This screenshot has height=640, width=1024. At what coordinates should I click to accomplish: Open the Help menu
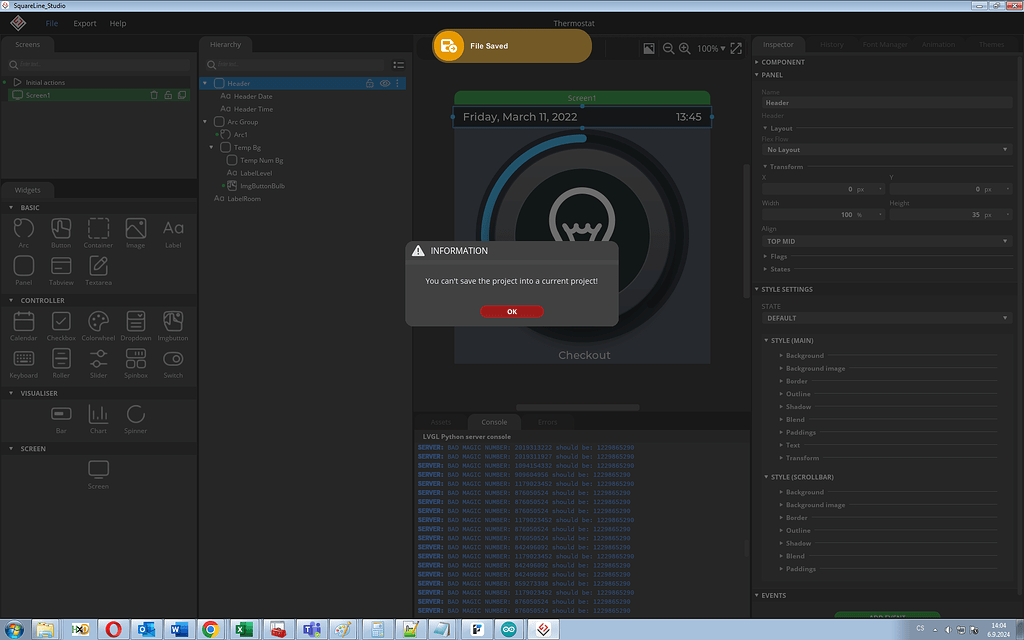[118, 24]
